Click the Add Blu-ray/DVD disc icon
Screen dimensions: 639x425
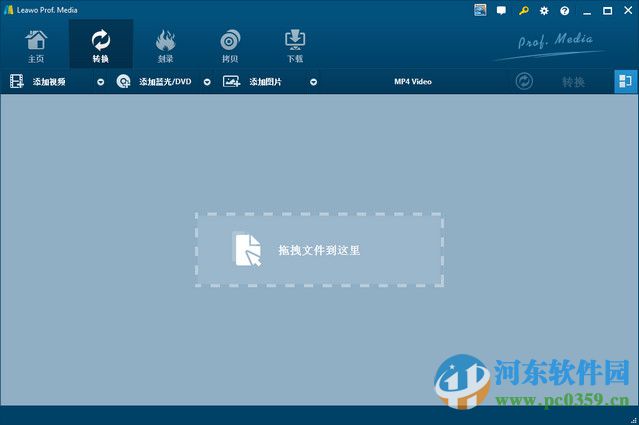[123, 81]
